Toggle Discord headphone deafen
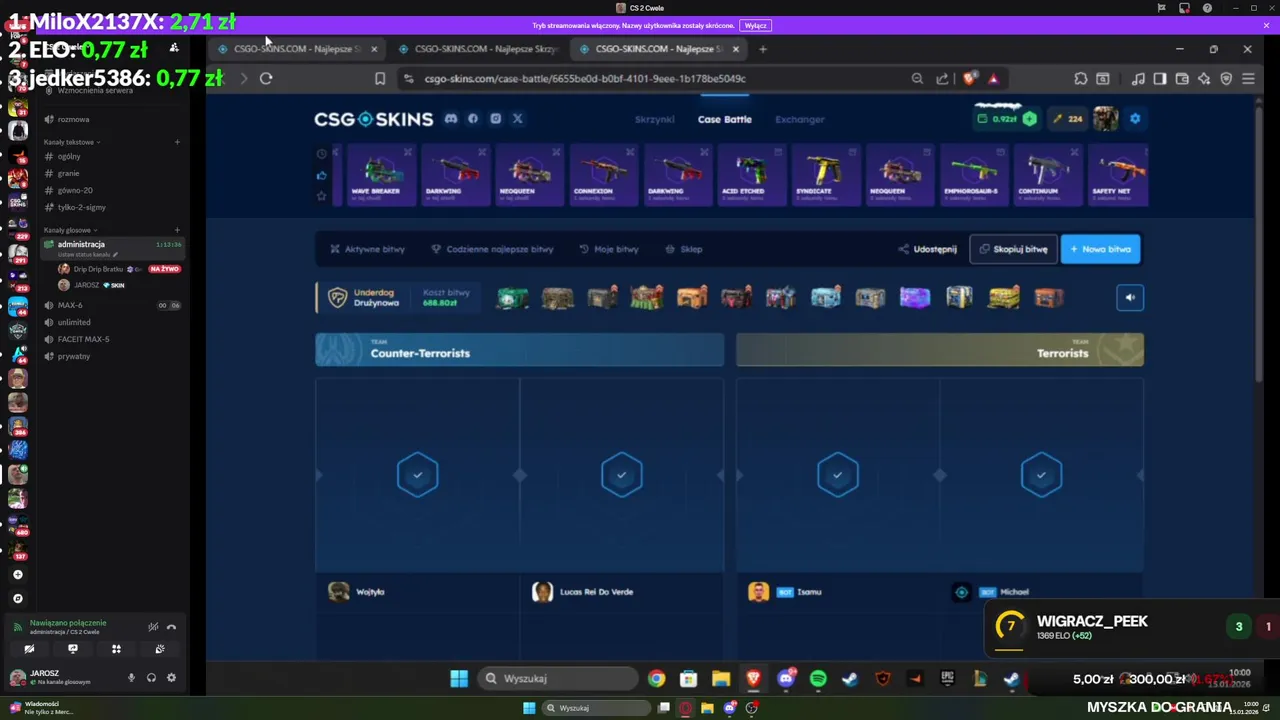Image resolution: width=1280 pixels, height=720 pixels. click(x=151, y=677)
